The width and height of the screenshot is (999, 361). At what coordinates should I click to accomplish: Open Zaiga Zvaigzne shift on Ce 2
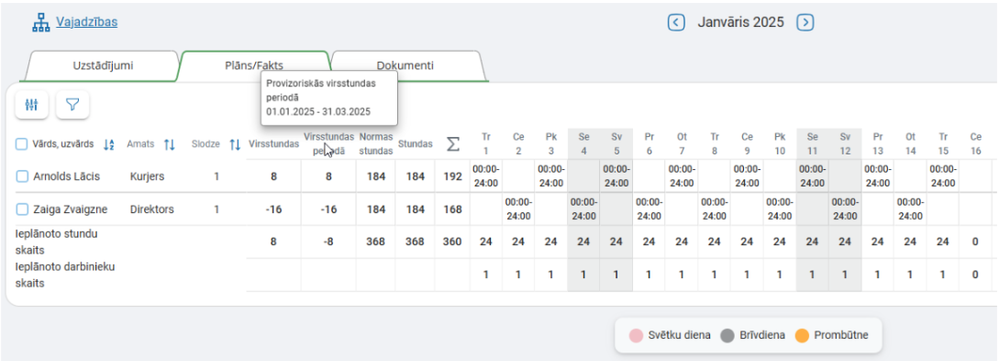pyautogui.click(x=519, y=209)
